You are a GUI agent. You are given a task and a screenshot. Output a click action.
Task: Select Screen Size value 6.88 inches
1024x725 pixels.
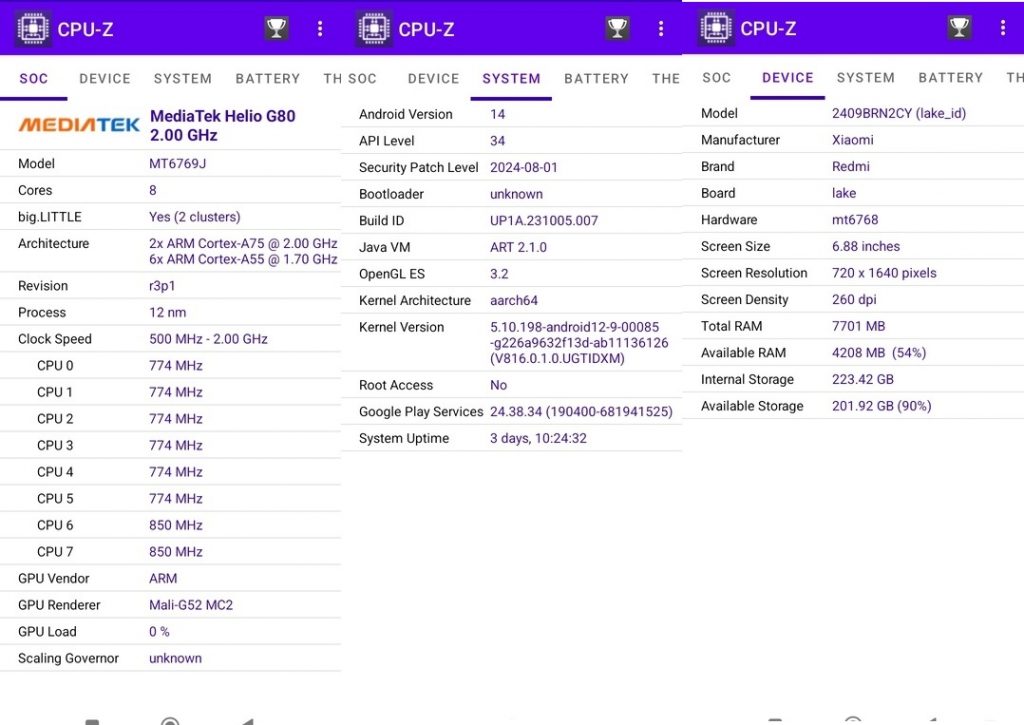pos(865,247)
